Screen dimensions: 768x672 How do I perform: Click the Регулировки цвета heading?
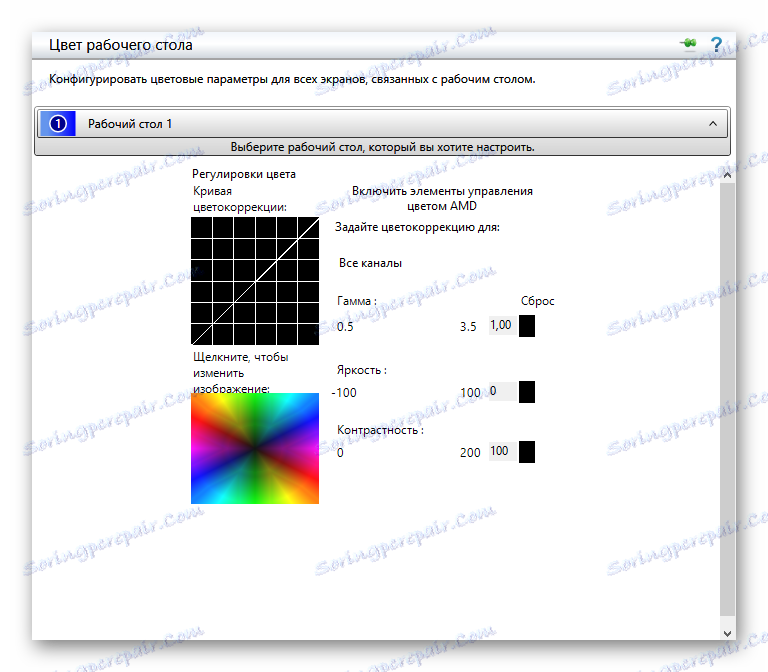click(243, 174)
